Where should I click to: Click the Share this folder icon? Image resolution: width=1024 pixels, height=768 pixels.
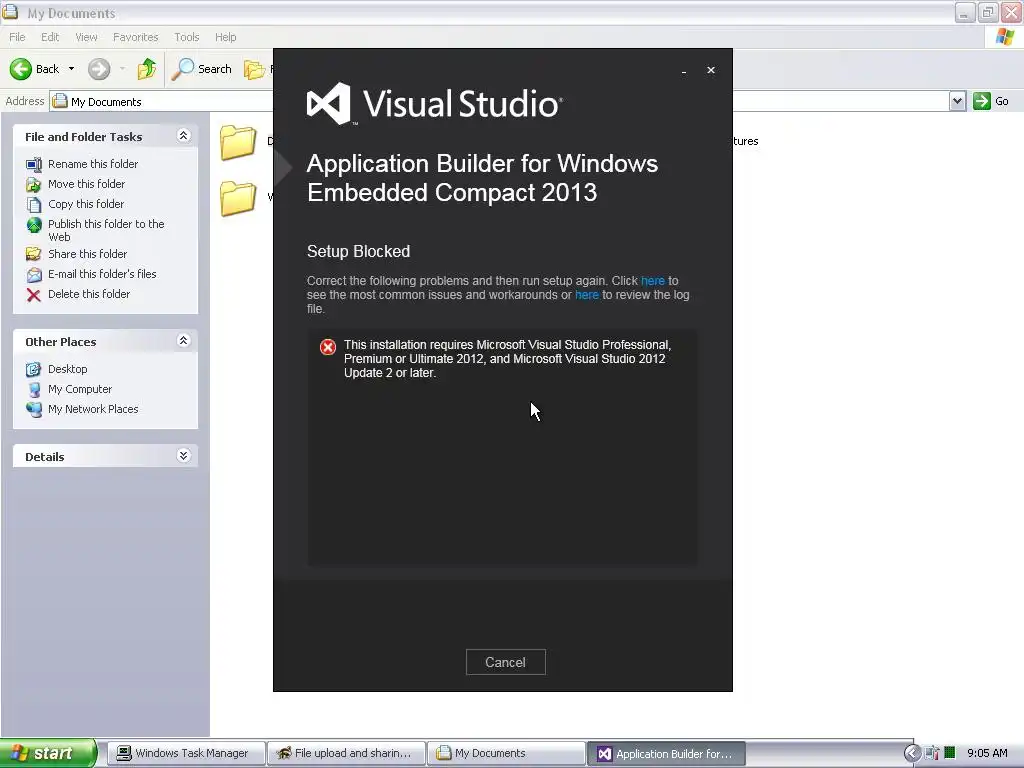tap(34, 254)
